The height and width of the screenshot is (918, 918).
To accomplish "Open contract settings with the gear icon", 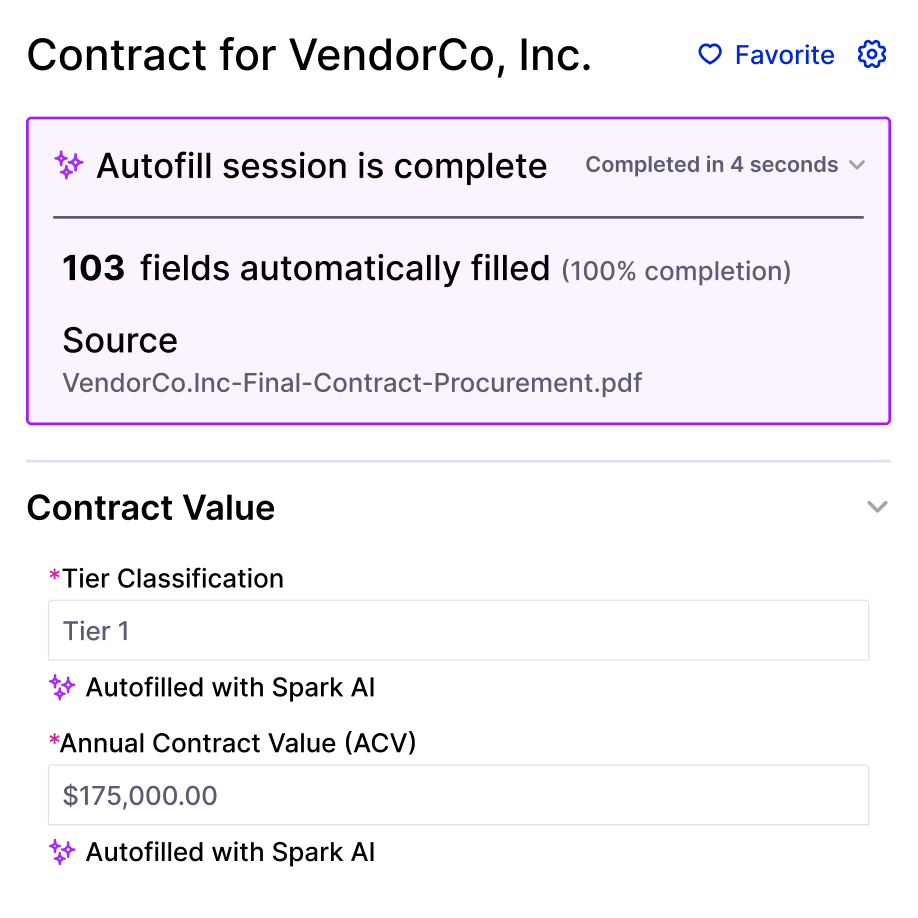I will pos(871,55).
